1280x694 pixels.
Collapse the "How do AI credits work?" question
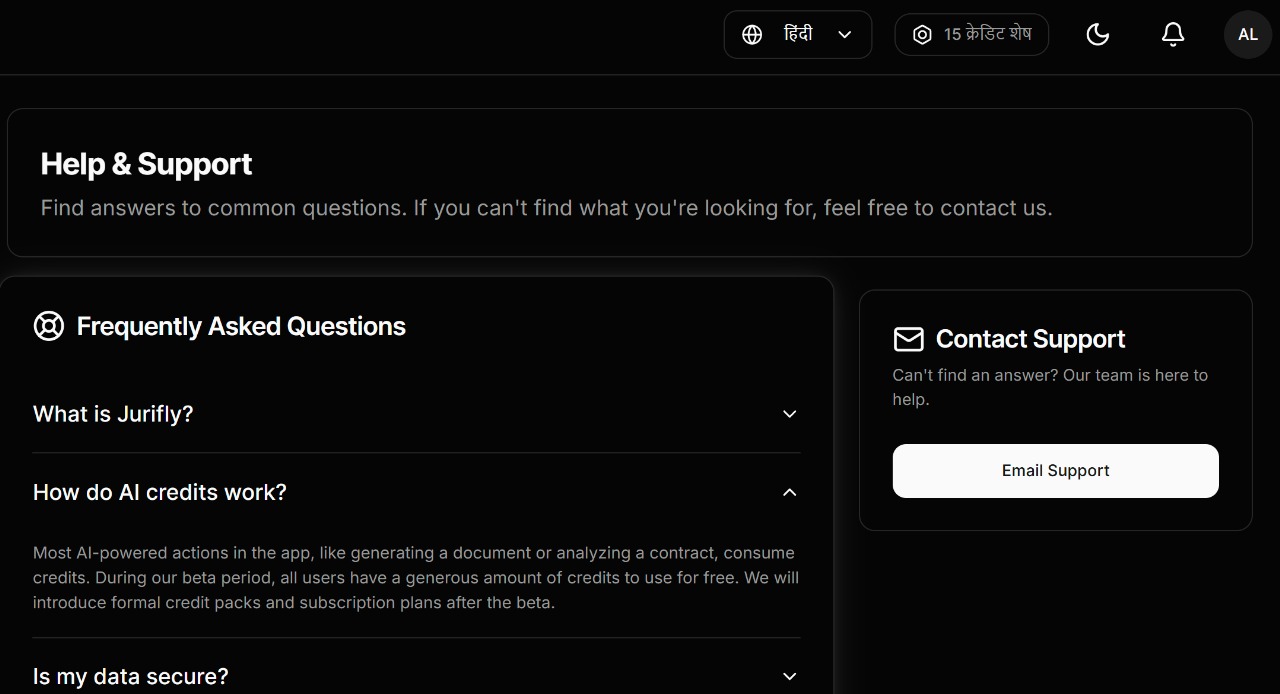(x=160, y=492)
